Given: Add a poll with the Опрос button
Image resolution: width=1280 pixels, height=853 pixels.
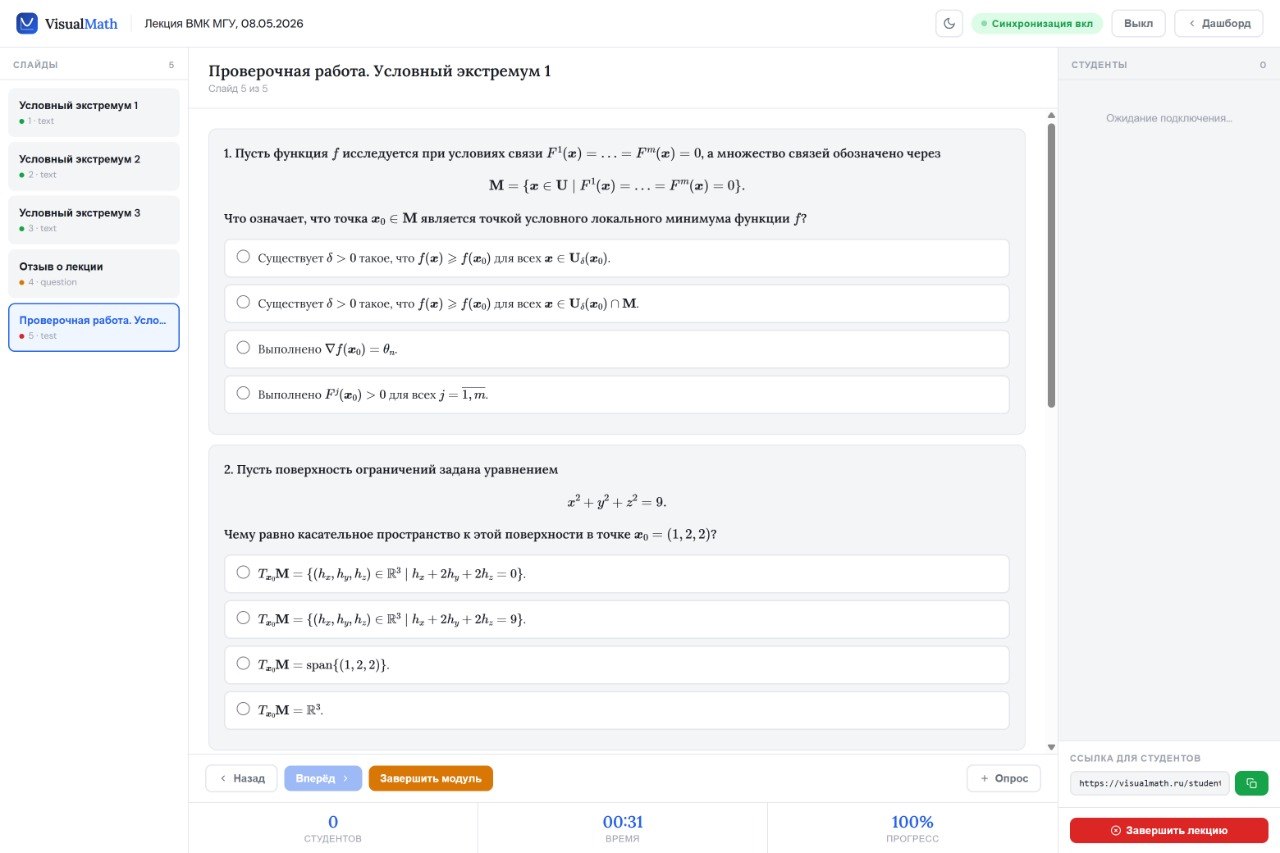Looking at the screenshot, I should tap(1004, 778).
